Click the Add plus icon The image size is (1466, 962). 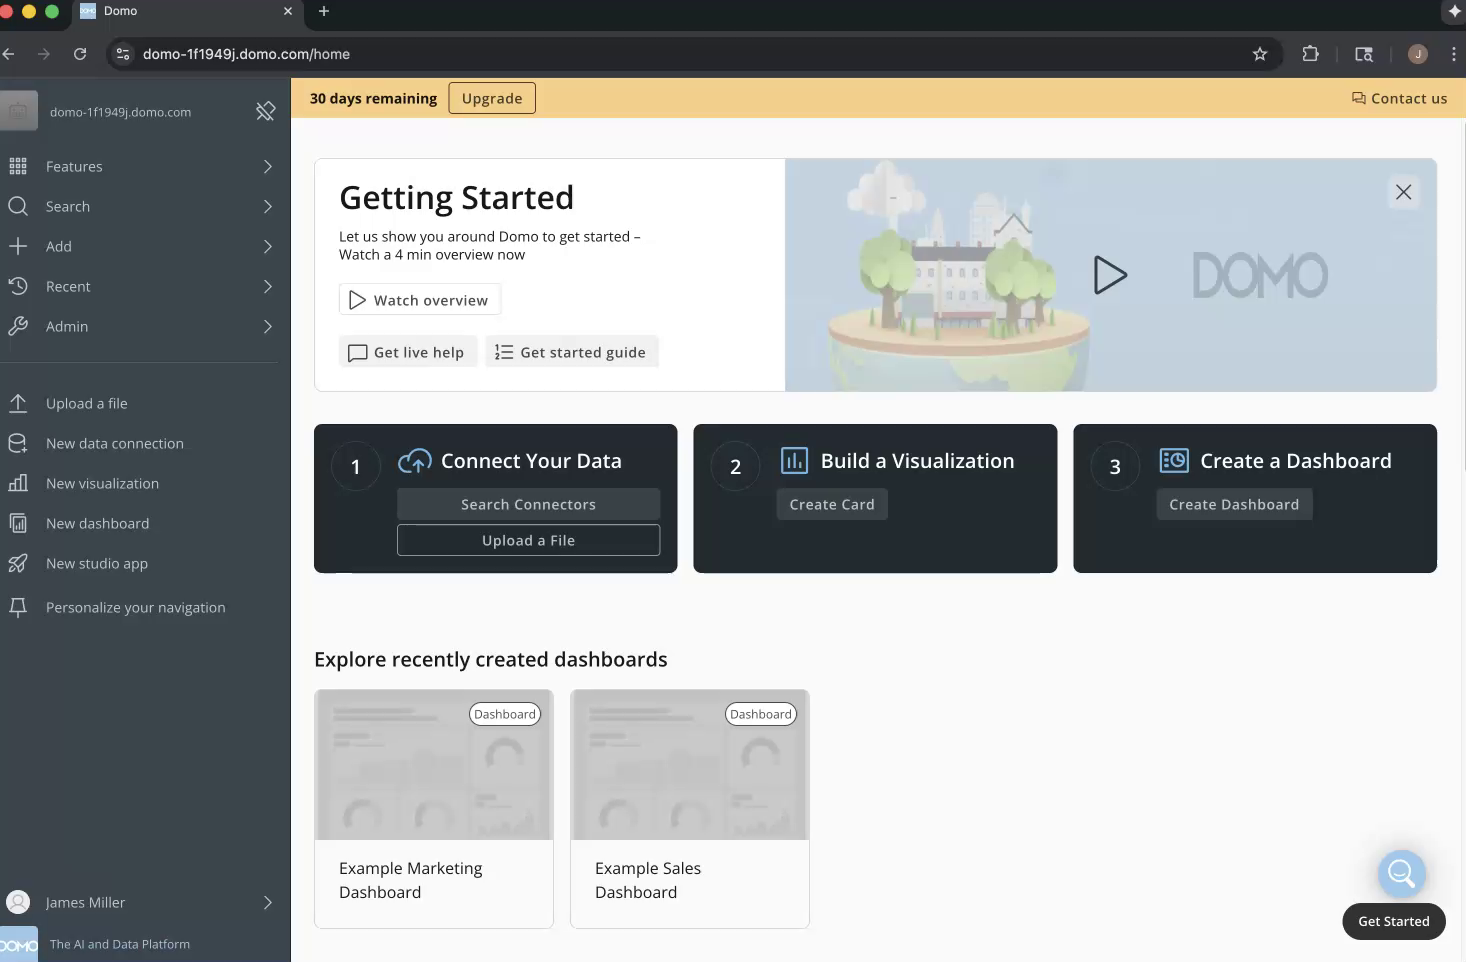(x=18, y=246)
